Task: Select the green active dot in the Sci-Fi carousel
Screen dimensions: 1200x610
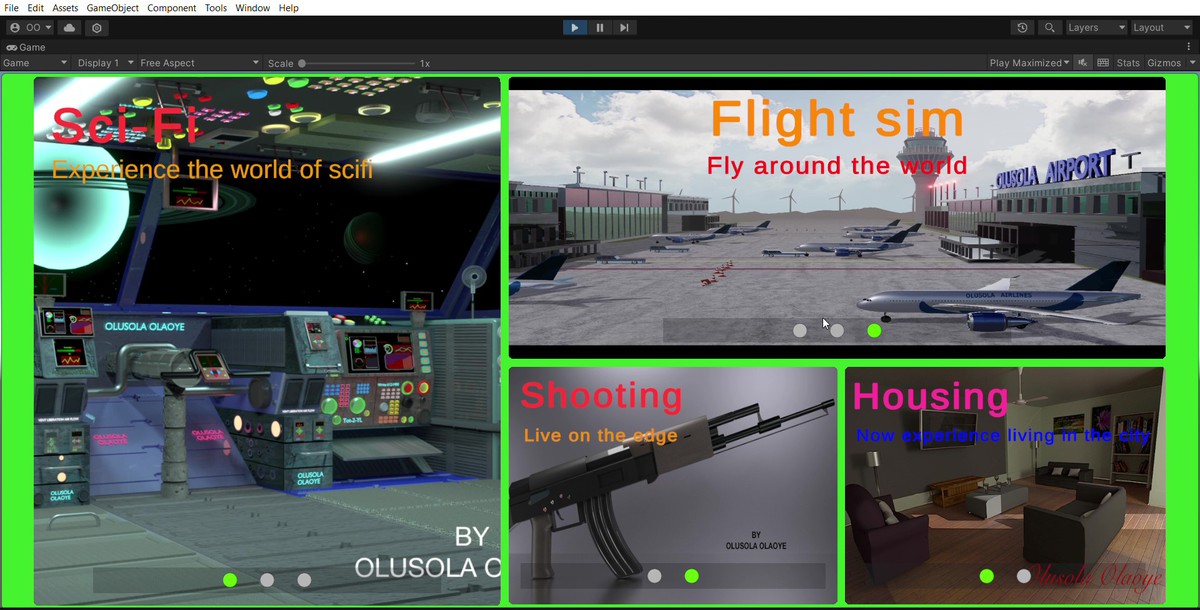Action: (230, 580)
